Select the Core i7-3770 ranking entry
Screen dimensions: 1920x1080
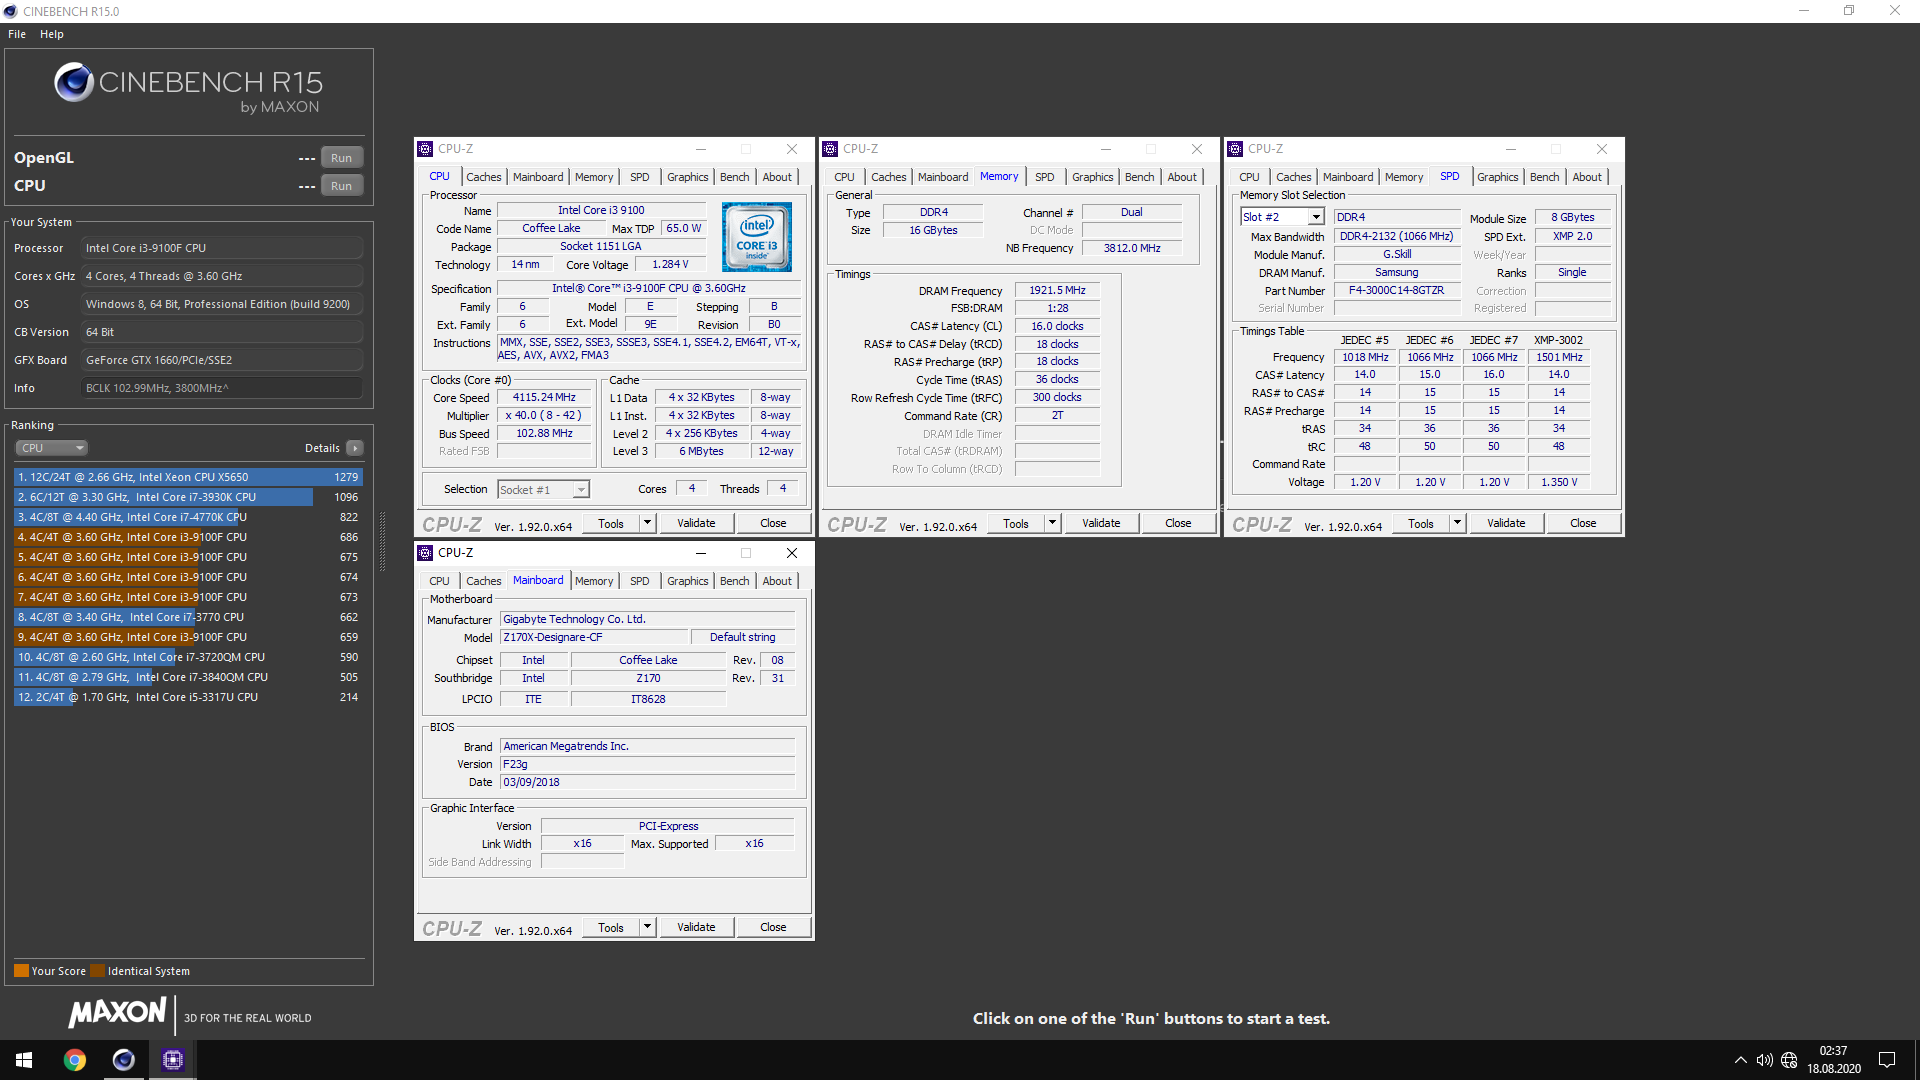[x=188, y=617]
